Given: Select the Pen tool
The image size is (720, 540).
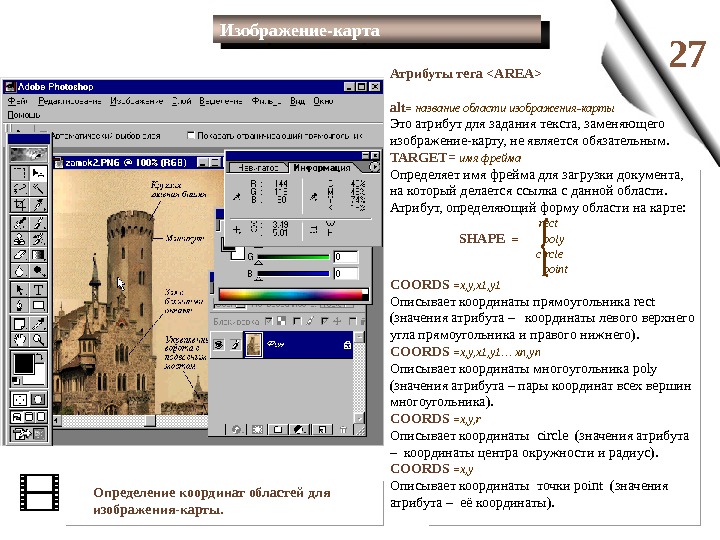Looking at the screenshot, I should click(x=19, y=305).
